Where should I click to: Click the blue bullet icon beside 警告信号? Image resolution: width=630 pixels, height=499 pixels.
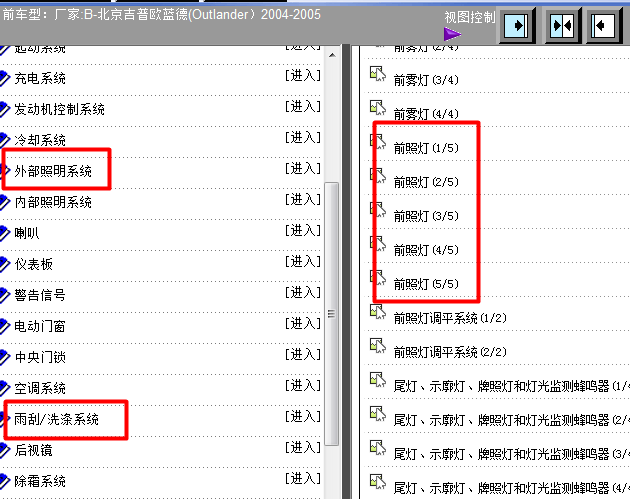[4, 295]
